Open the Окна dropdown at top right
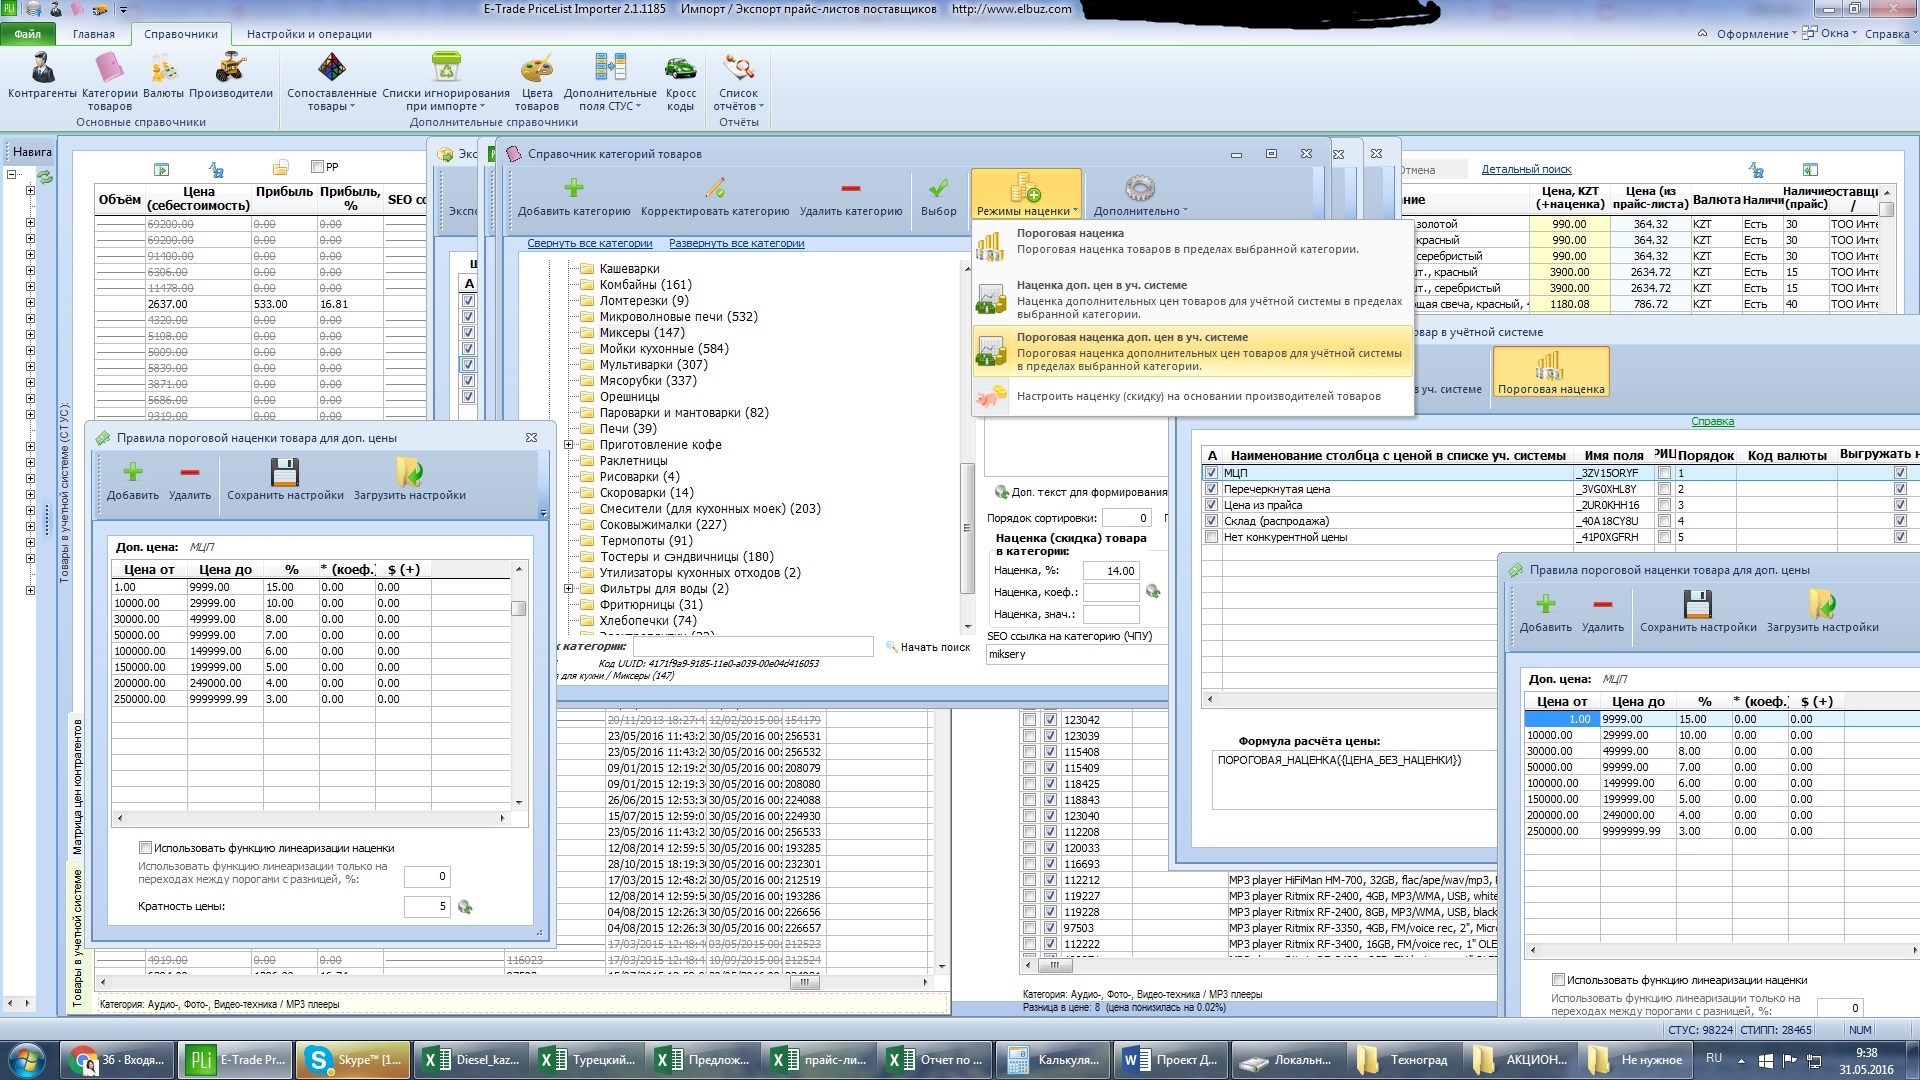The image size is (1920, 1080). pos(1829,33)
